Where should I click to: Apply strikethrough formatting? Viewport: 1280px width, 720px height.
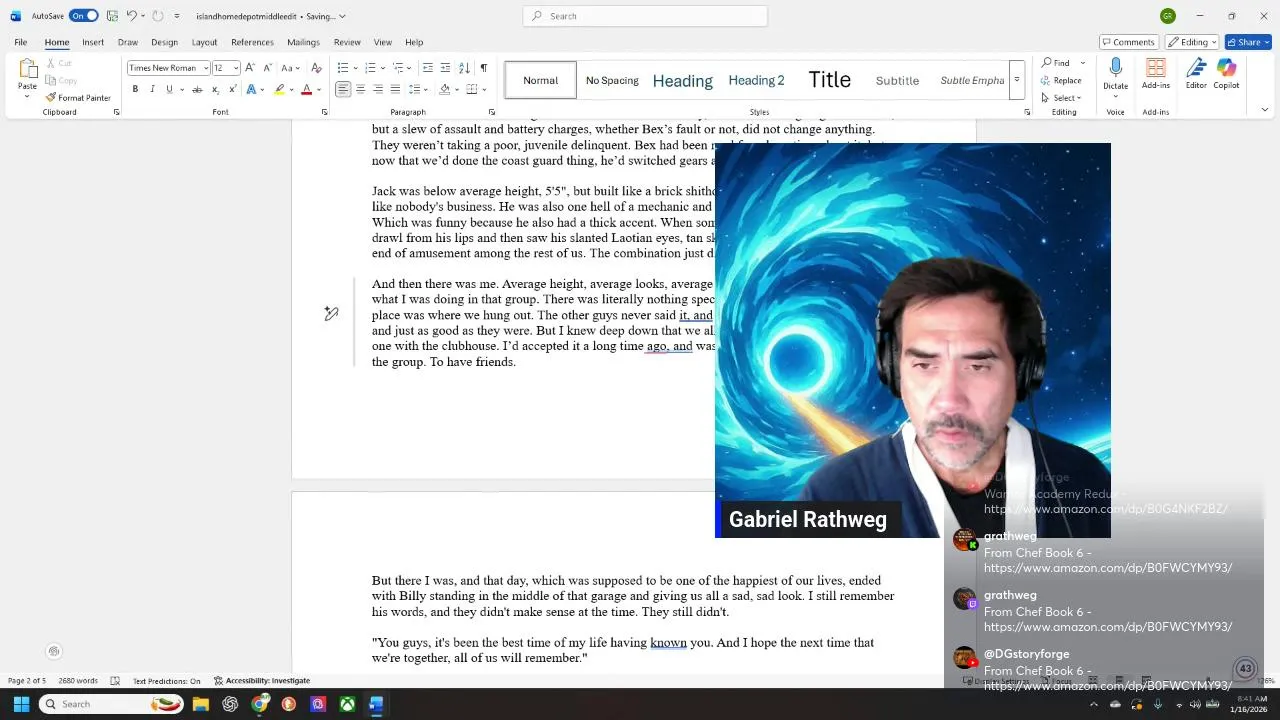[x=197, y=89]
